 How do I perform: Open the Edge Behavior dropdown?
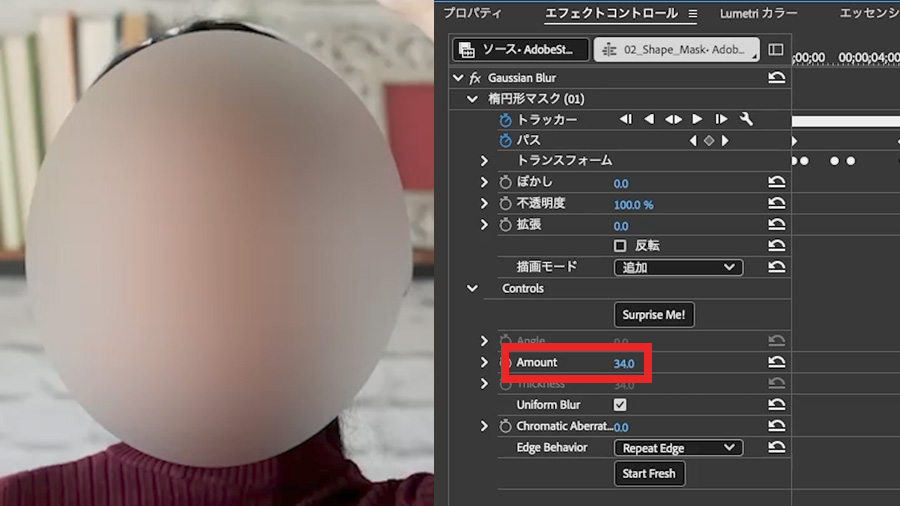678,447
